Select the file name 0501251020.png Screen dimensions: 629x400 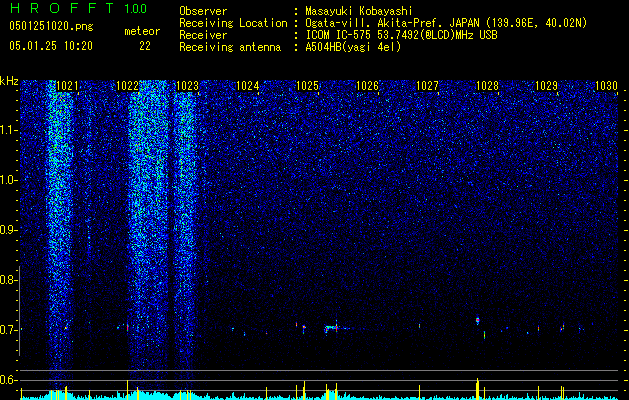(x=51, y=26)
